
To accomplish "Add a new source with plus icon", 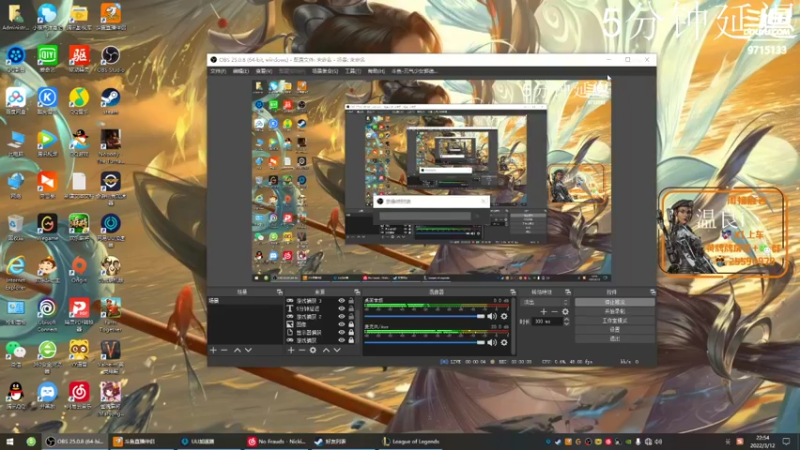I will [291, 351].
